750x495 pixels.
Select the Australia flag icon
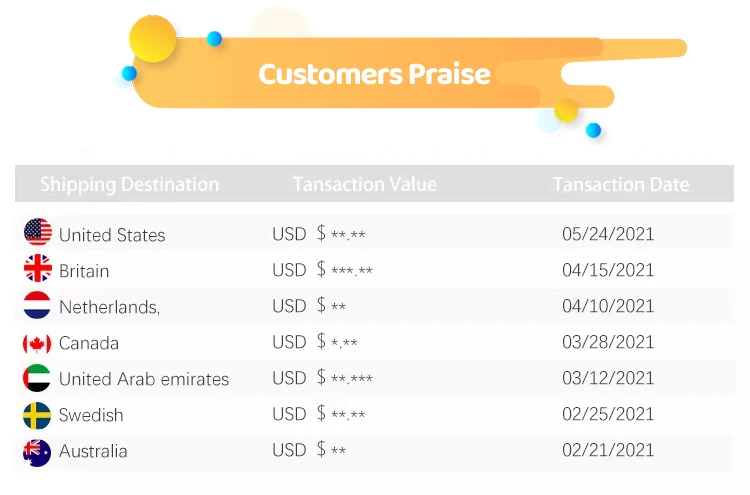[x=37, y=451]
